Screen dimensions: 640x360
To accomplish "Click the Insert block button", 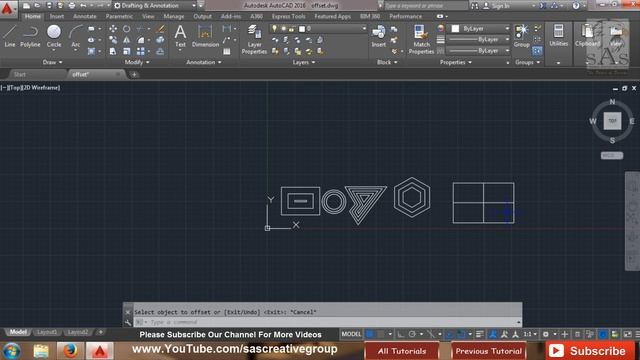I will click(378, 36).
